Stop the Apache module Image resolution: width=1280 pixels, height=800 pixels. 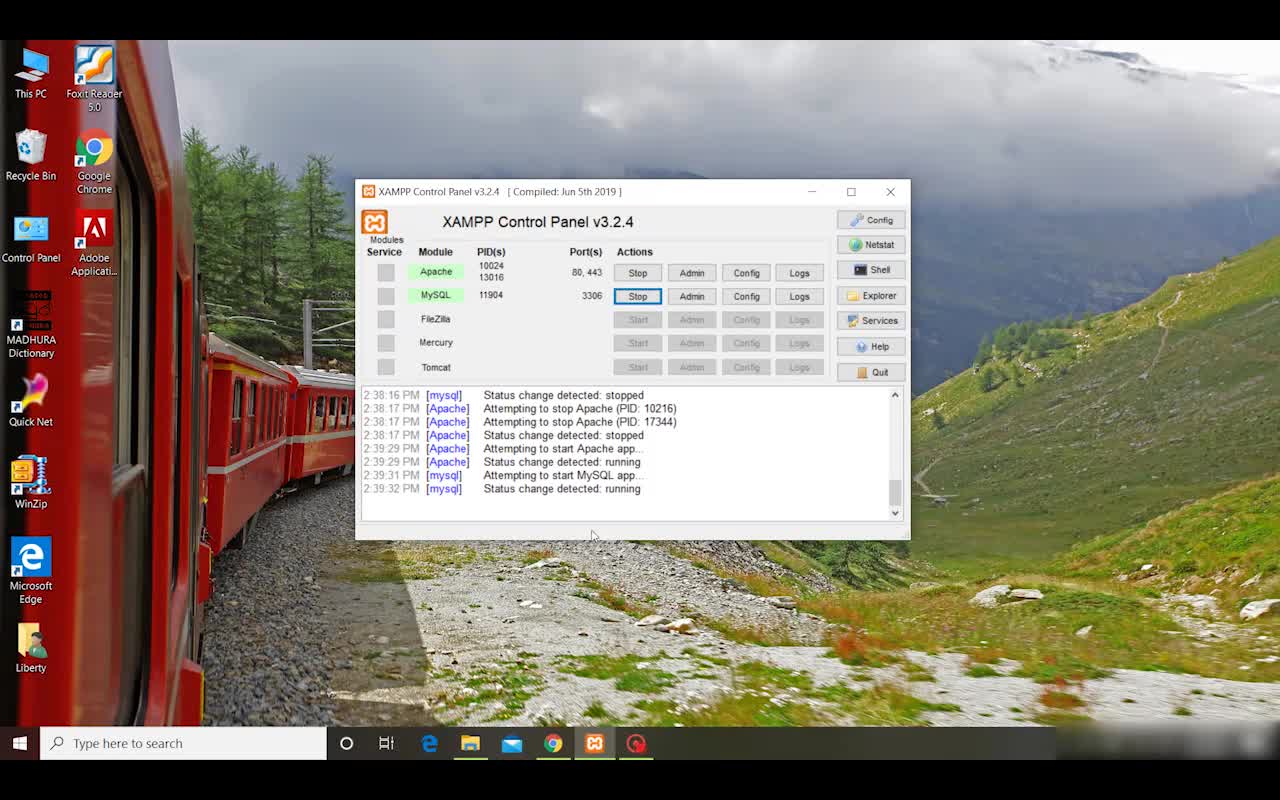[638, 273]
